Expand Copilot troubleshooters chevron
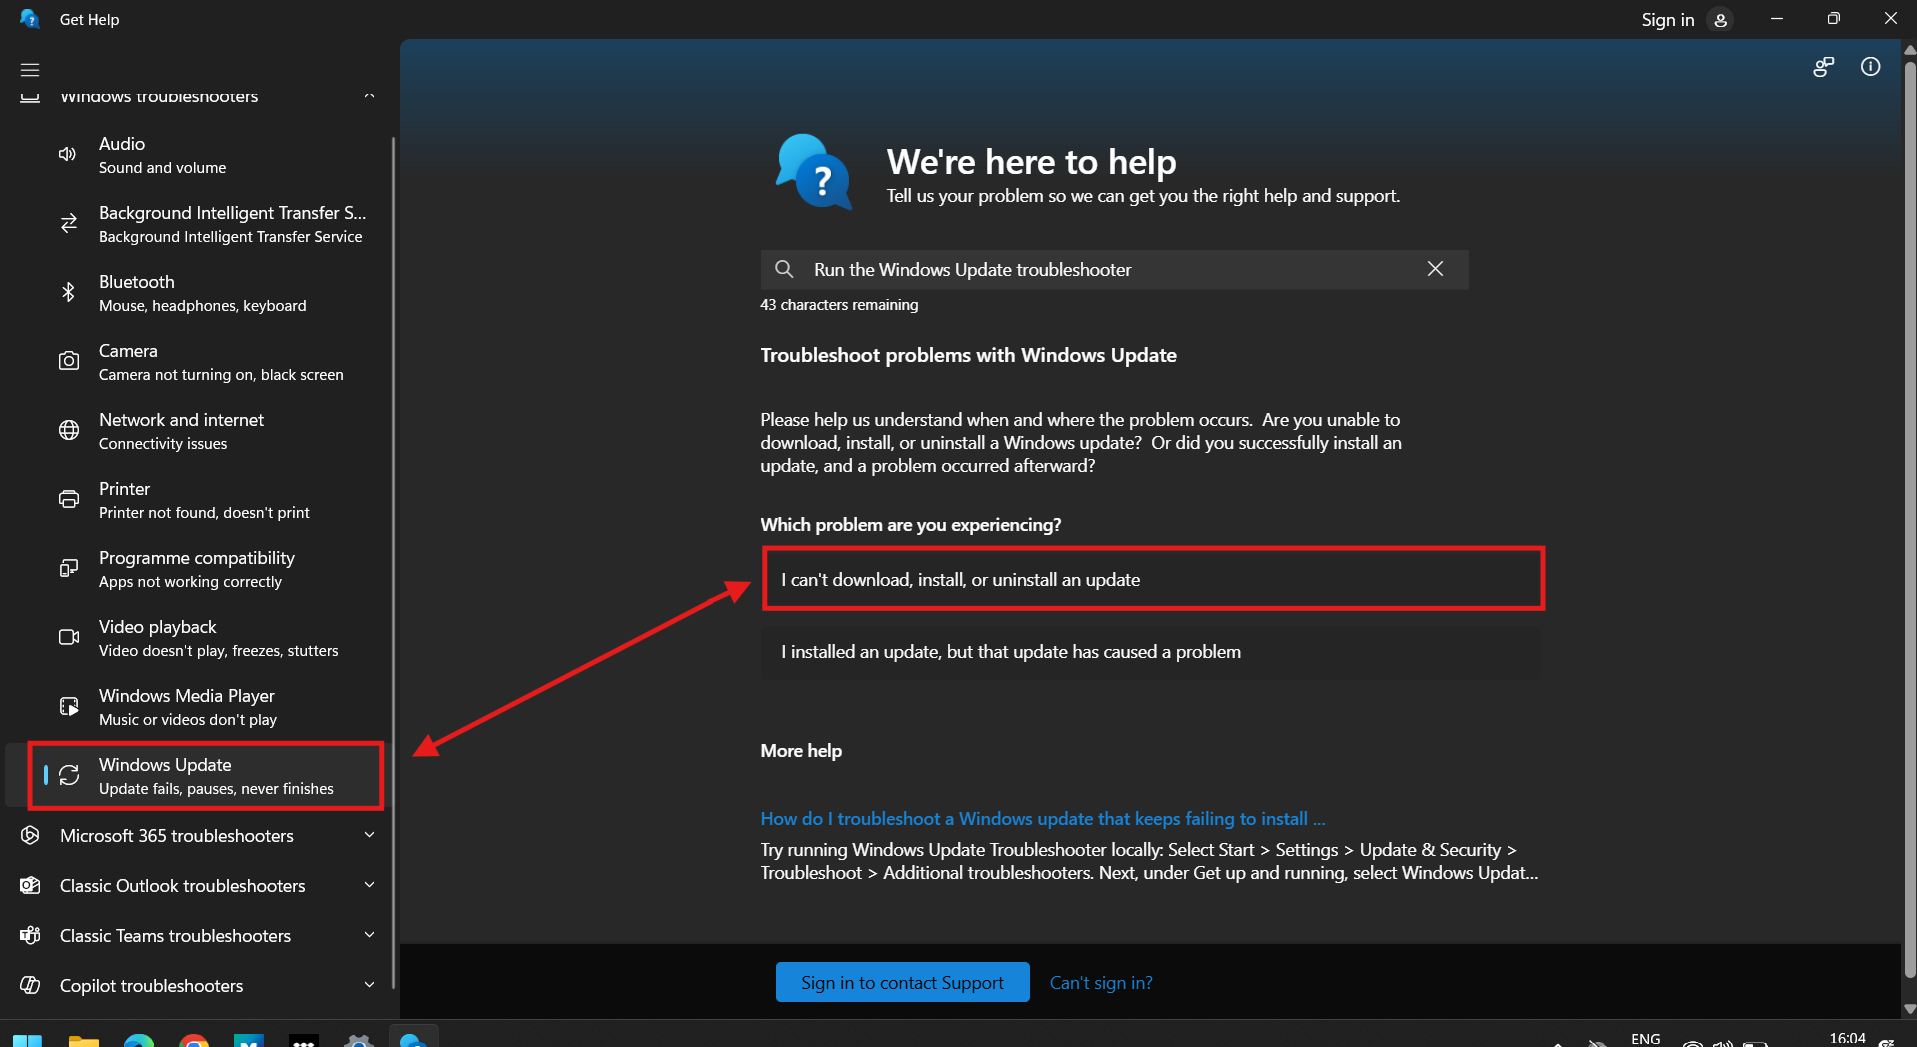Screen dimensions: 1917x1047 [x=369, y=985]
